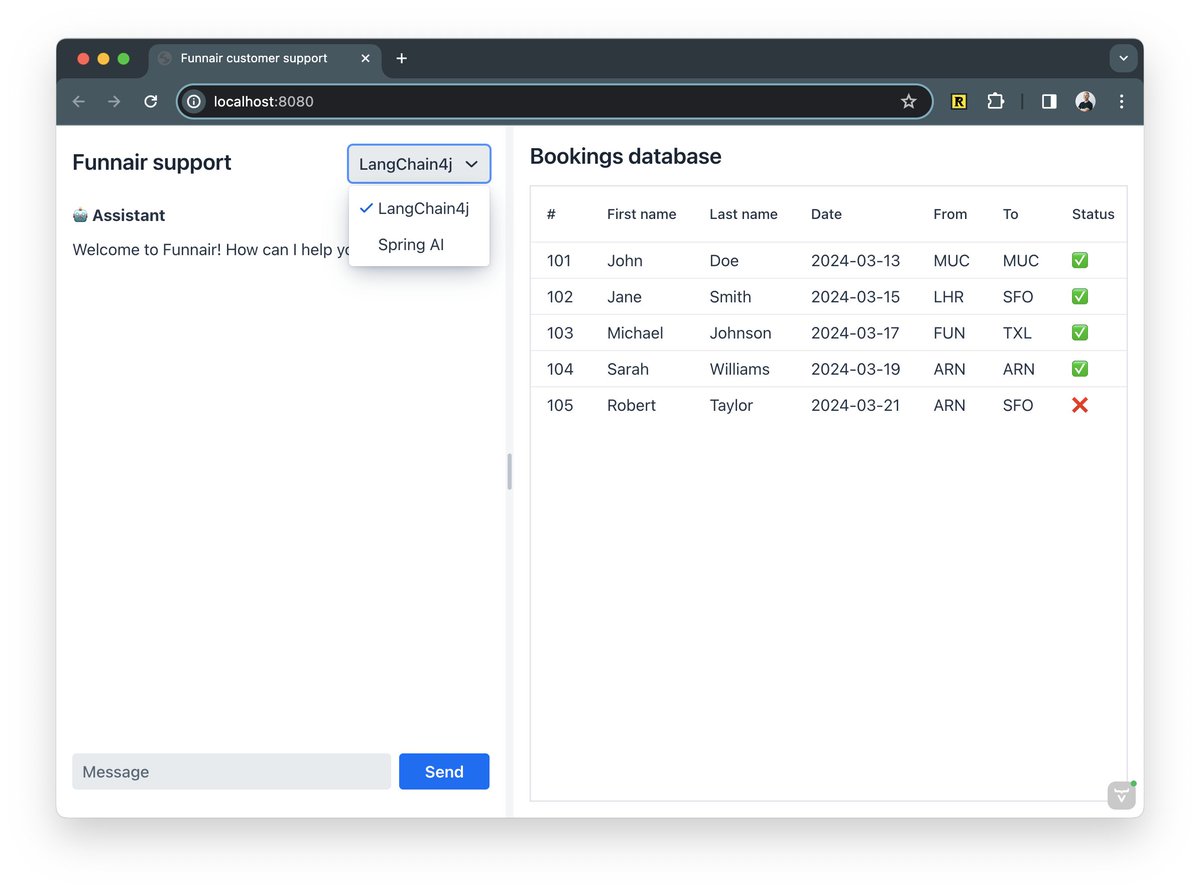Click date 2024-03-19

click(855, 368)
